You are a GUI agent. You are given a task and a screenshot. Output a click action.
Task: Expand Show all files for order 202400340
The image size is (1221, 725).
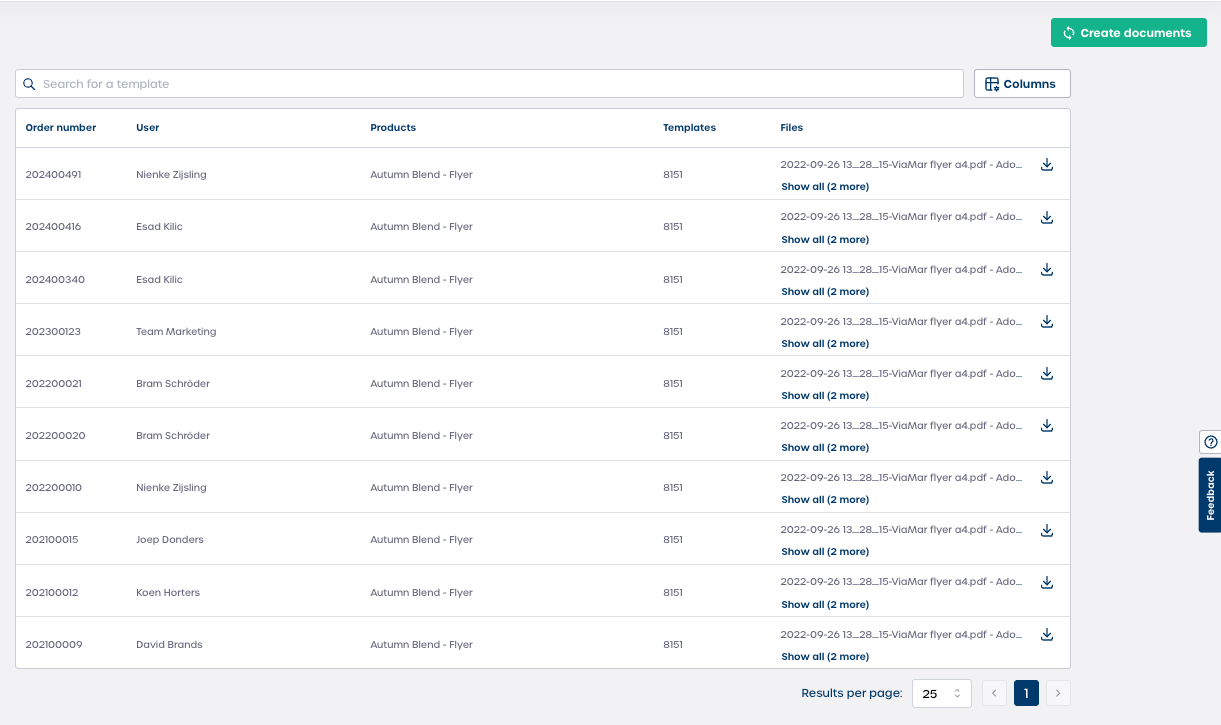[824, 292]
